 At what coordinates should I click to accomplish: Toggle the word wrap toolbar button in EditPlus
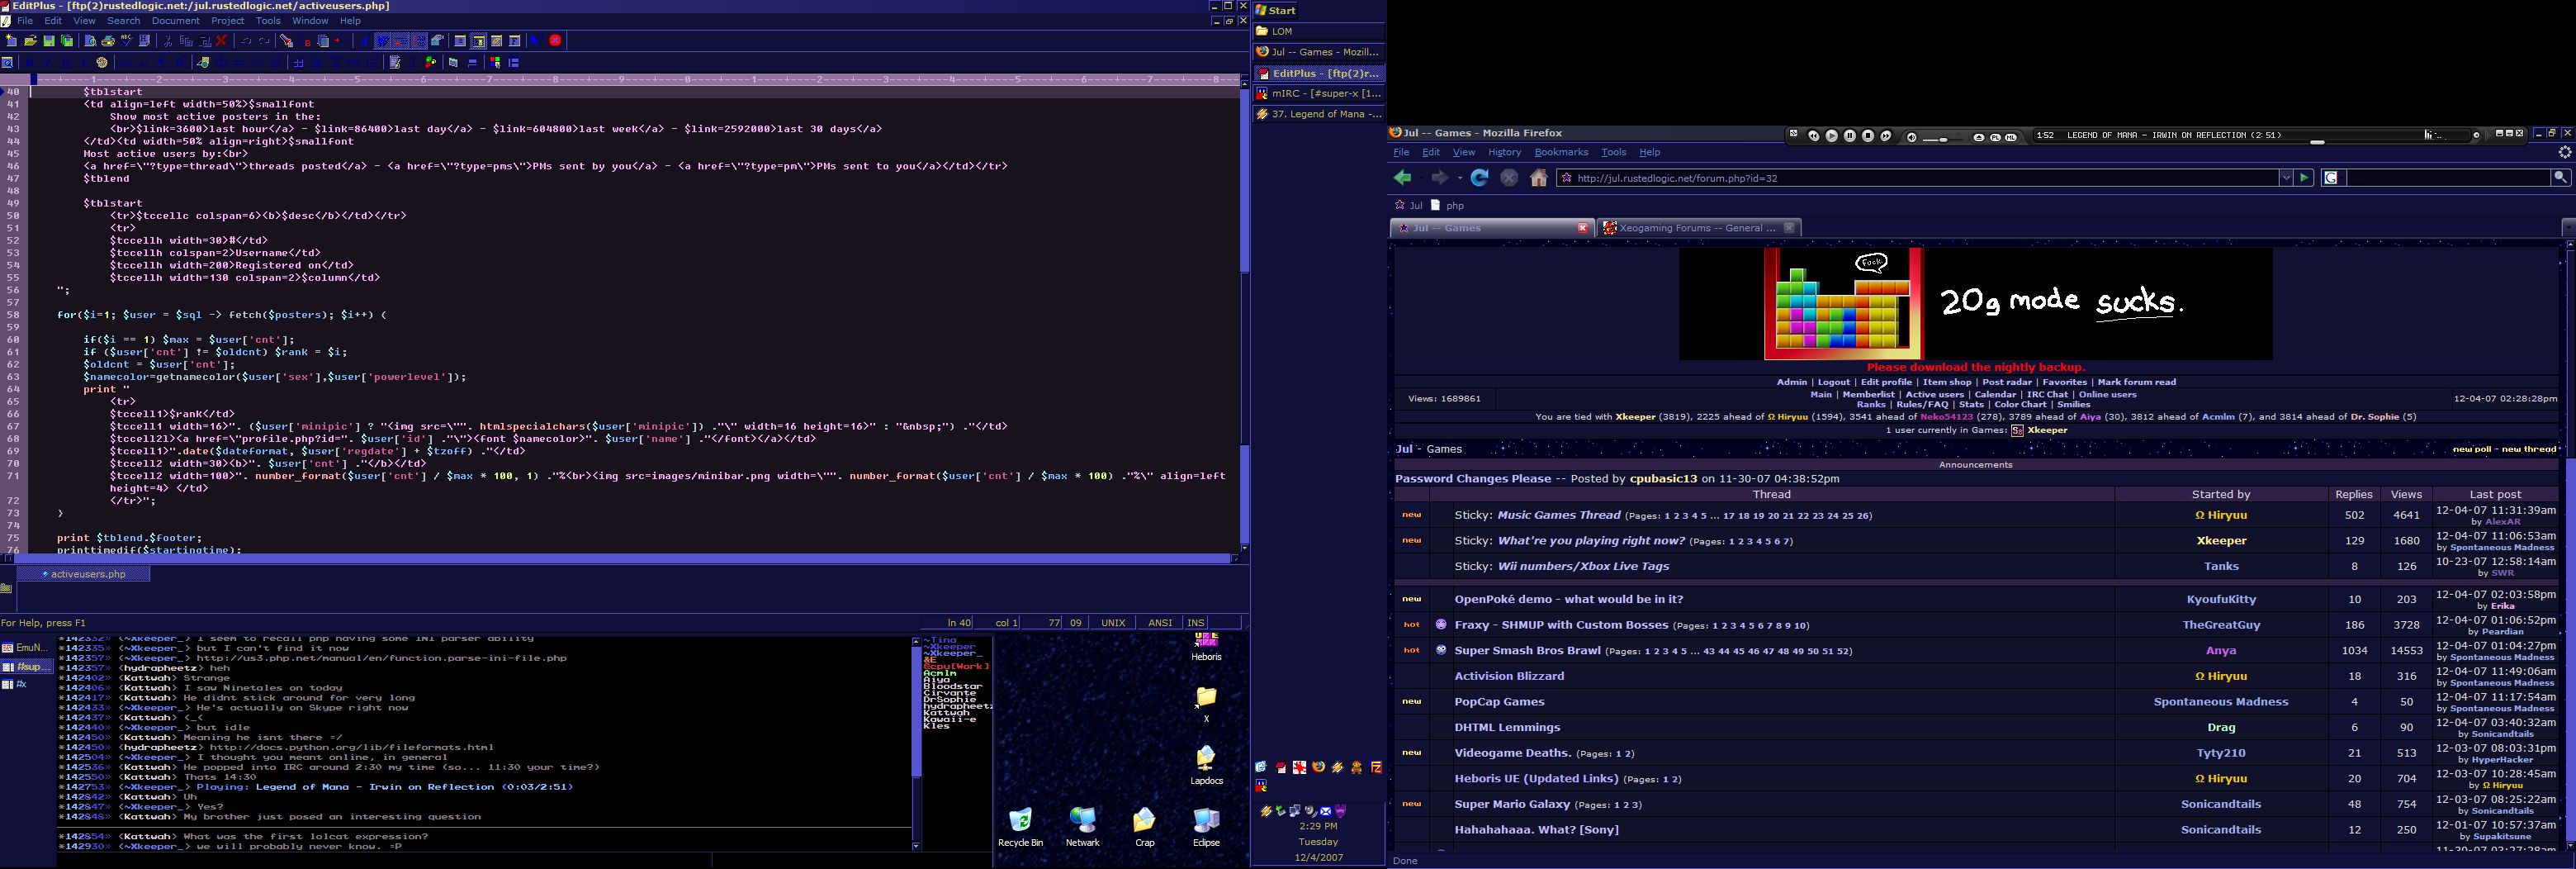(x=382, y=41)
